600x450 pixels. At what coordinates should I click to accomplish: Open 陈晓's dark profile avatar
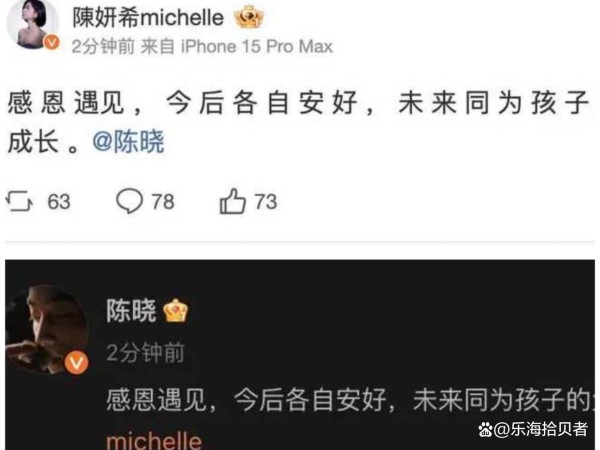(x=46, y=329)
